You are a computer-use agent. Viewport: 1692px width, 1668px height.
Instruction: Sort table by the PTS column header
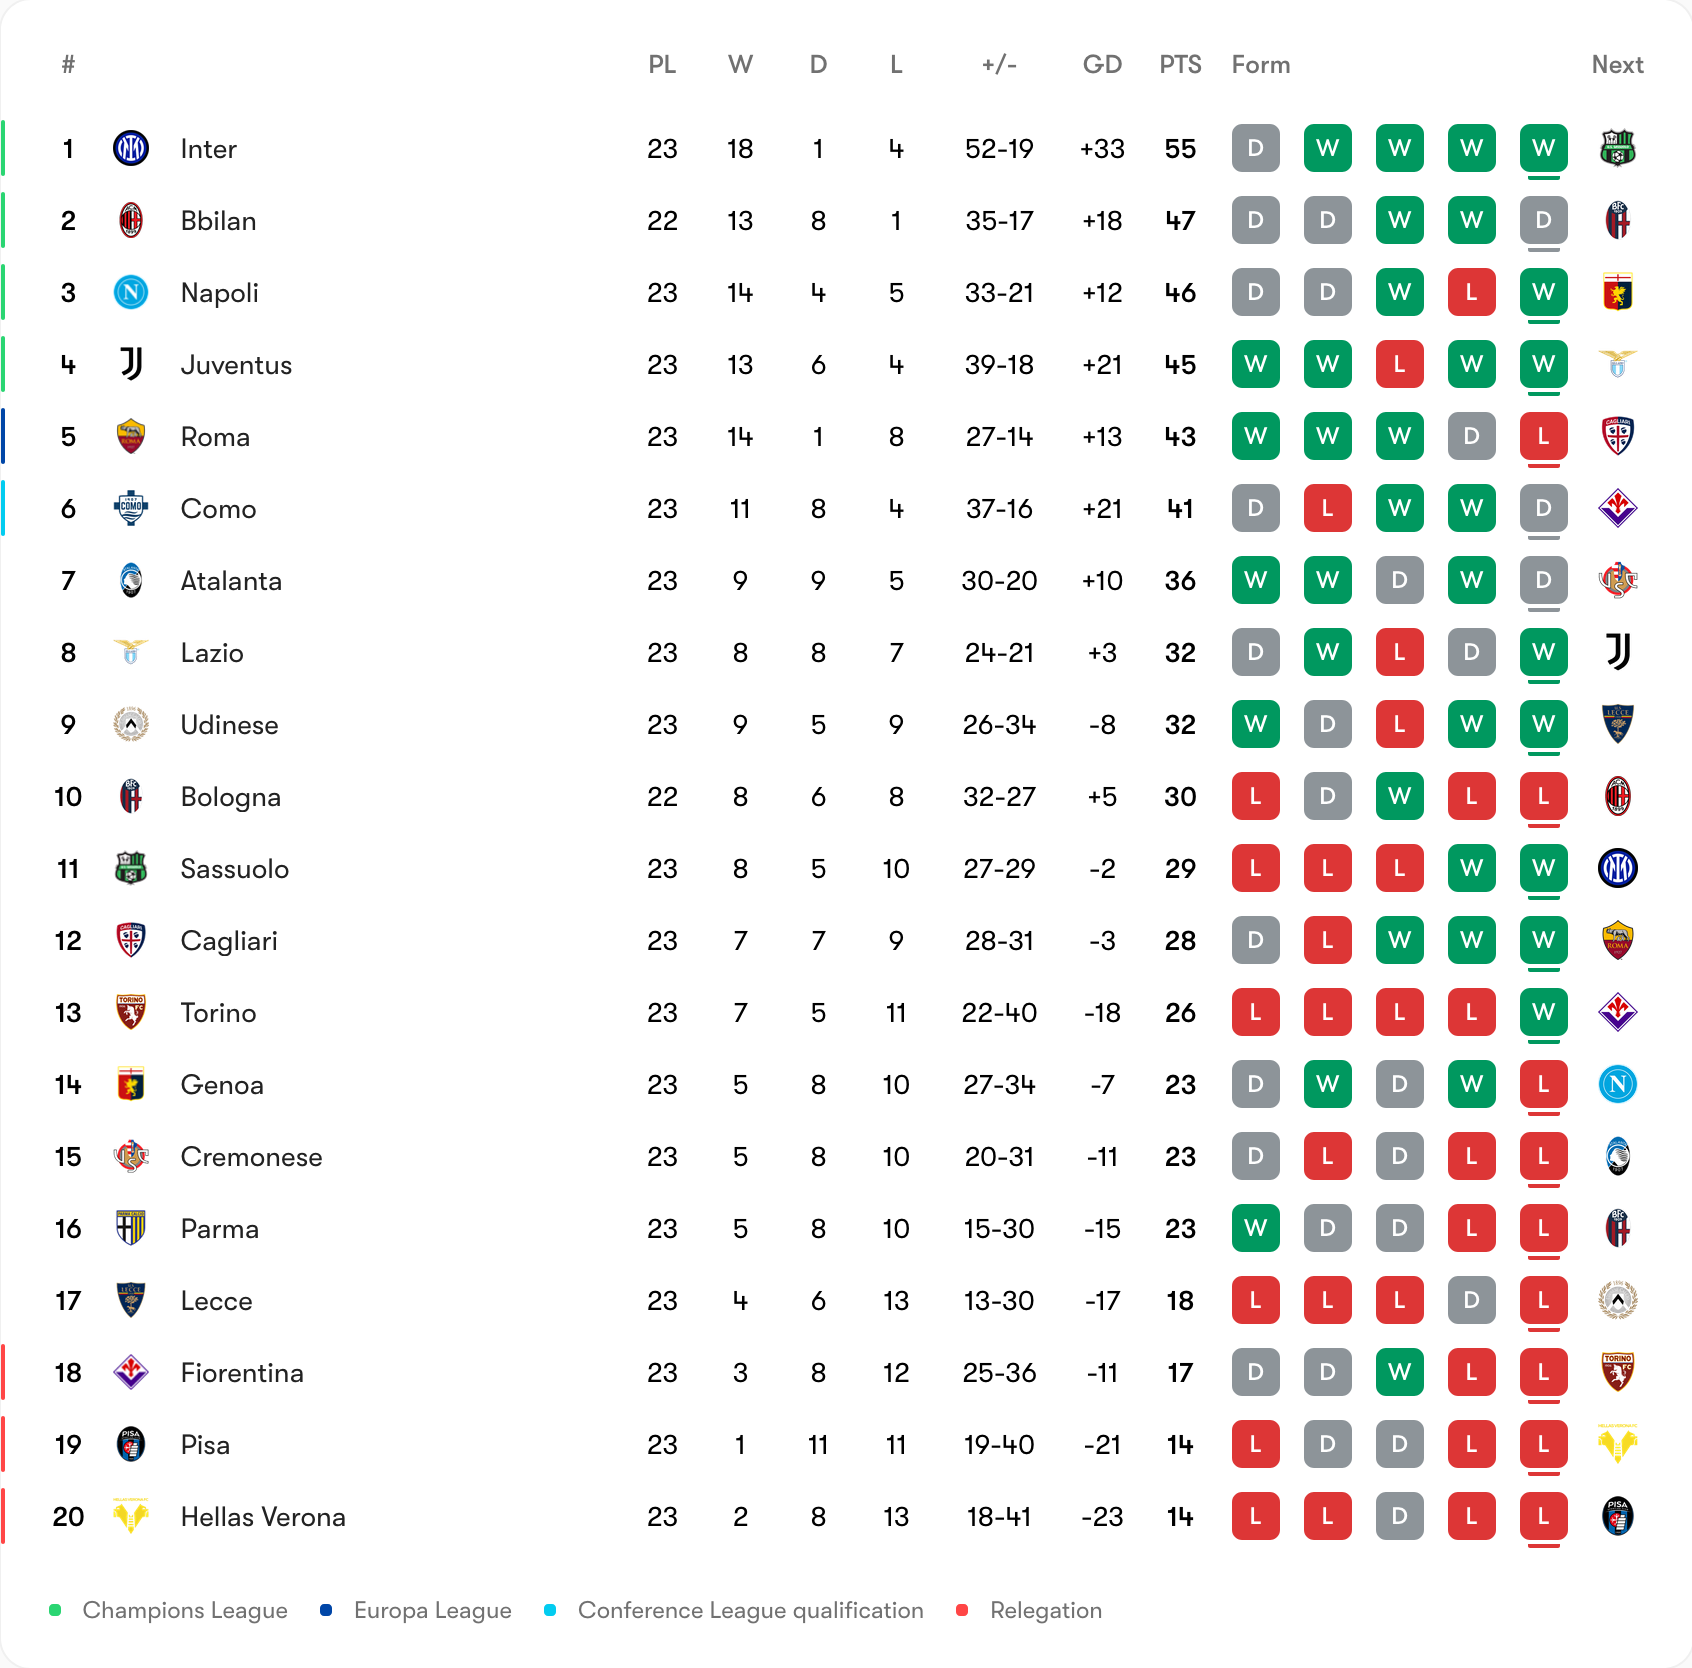pos(1180,65)
